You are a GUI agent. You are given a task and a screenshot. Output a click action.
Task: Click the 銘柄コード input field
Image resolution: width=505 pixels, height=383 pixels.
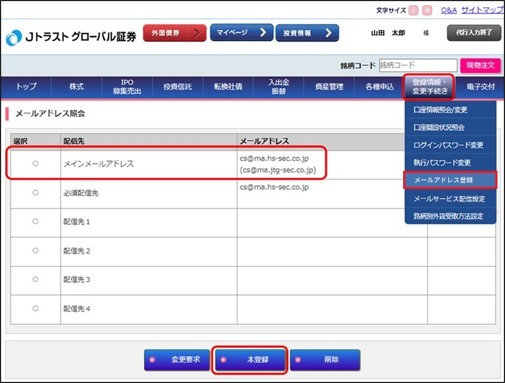418,65
